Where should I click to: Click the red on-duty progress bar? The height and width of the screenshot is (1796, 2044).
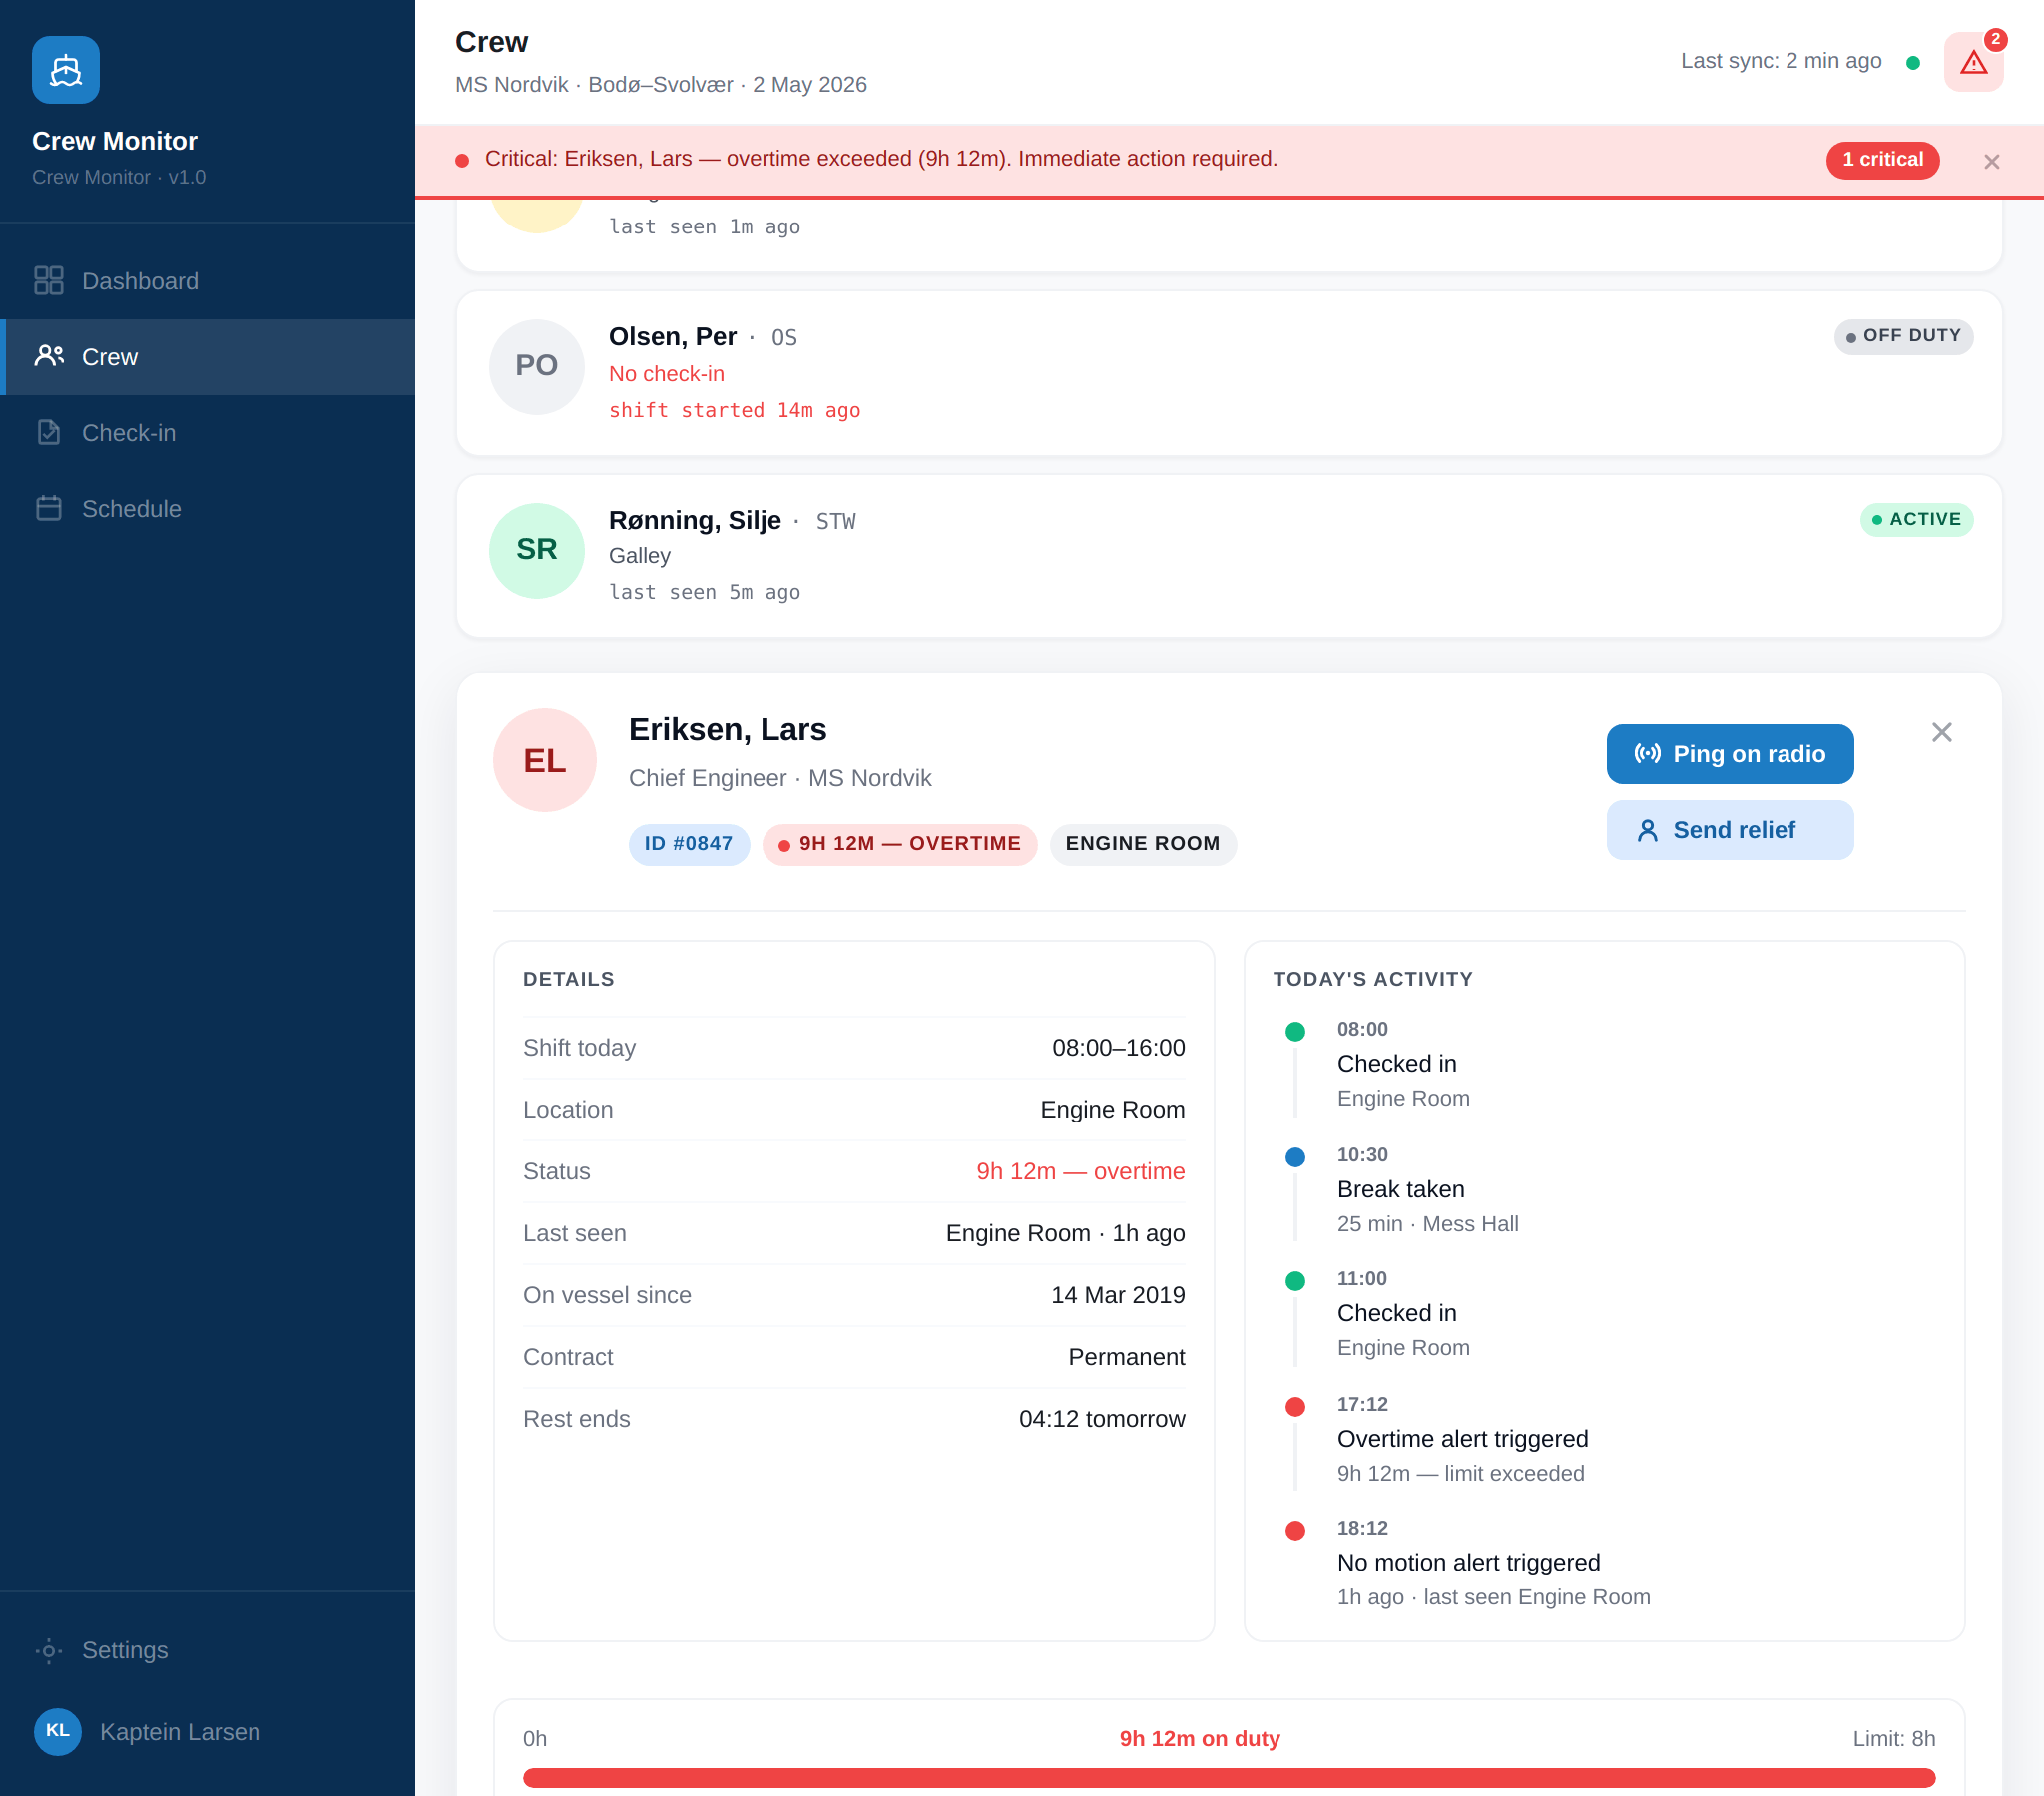pos(1228,1777)
